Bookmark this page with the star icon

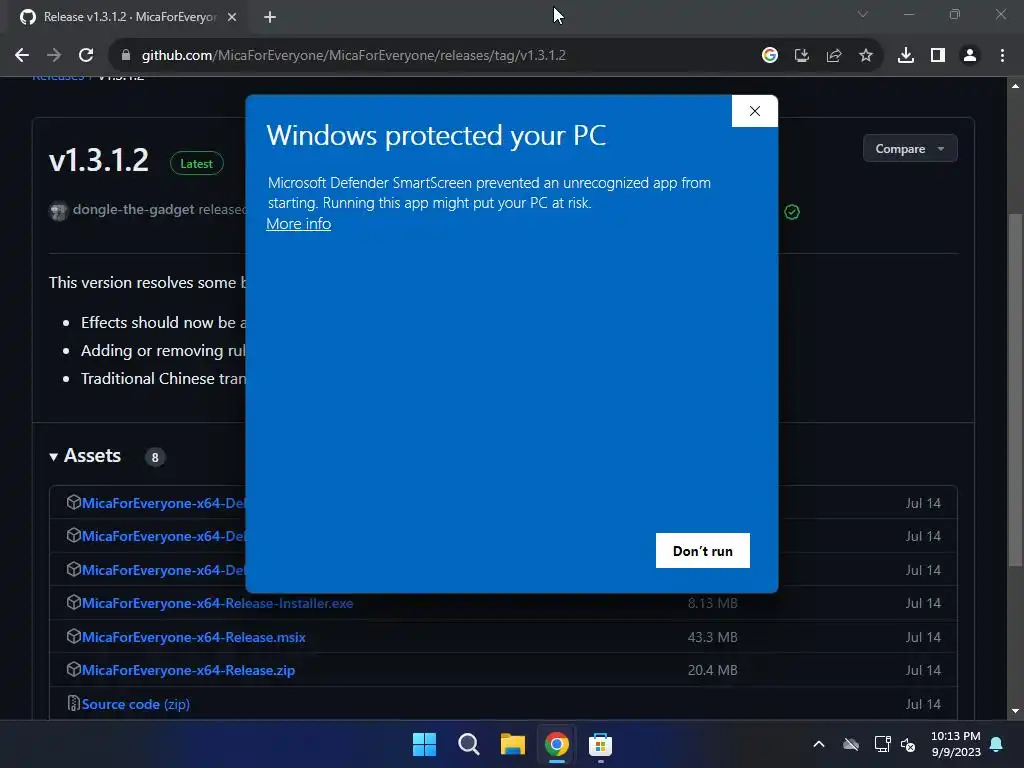(865, 56)
